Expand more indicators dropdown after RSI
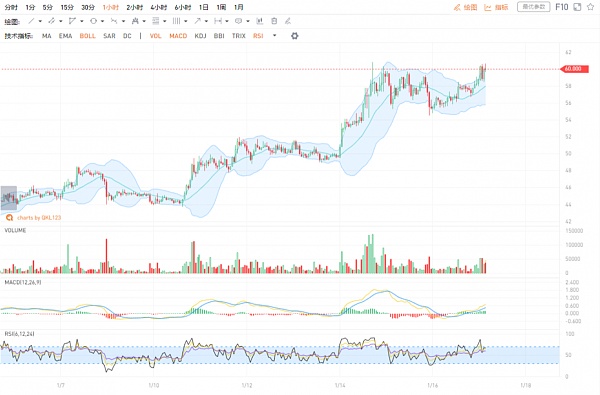The height and width of the screenshot is (395, 600). click(274, 36)
